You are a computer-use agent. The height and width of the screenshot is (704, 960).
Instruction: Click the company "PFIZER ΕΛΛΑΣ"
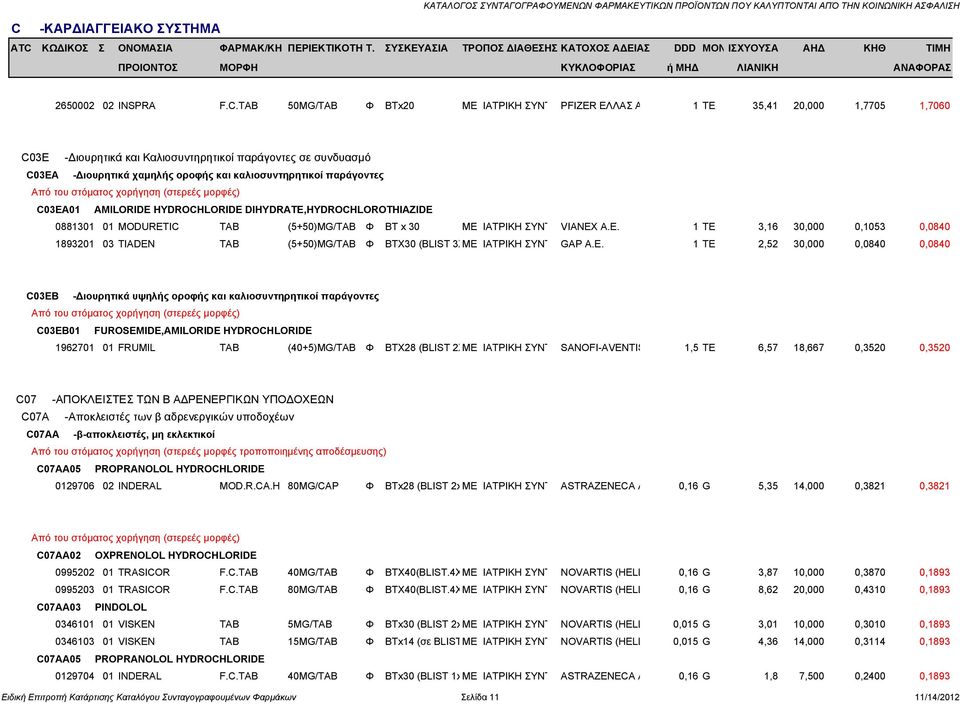click(600, 106)
